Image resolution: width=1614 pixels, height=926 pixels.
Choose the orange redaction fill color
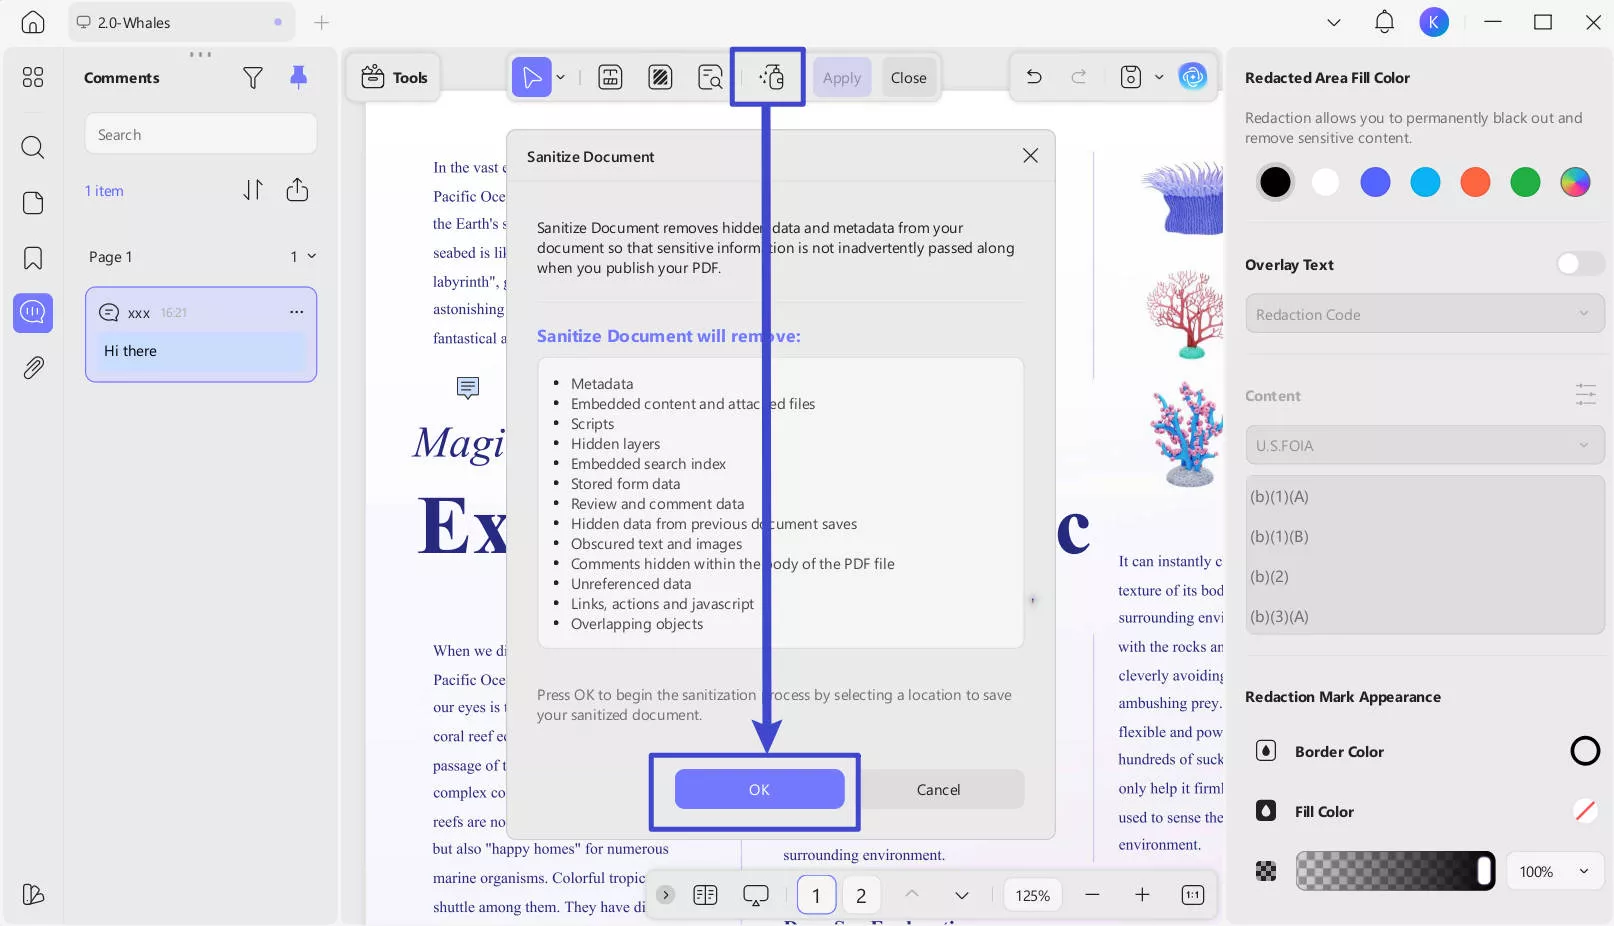[x=1475, y=182]
